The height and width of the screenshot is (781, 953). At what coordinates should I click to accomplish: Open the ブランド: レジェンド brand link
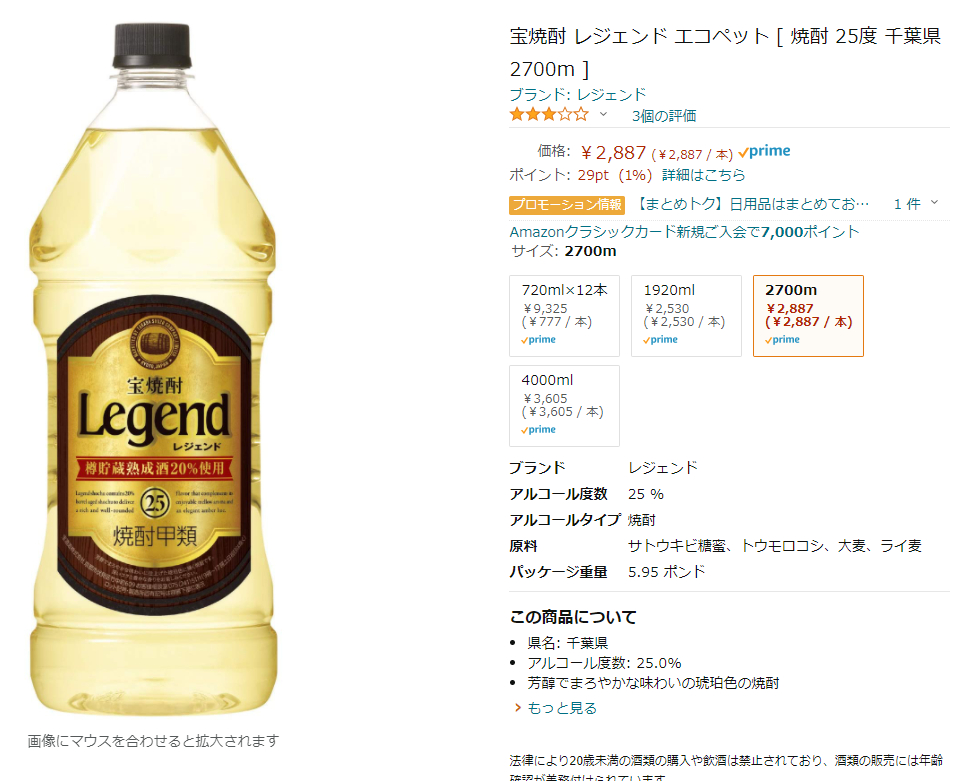pos(577,94)
